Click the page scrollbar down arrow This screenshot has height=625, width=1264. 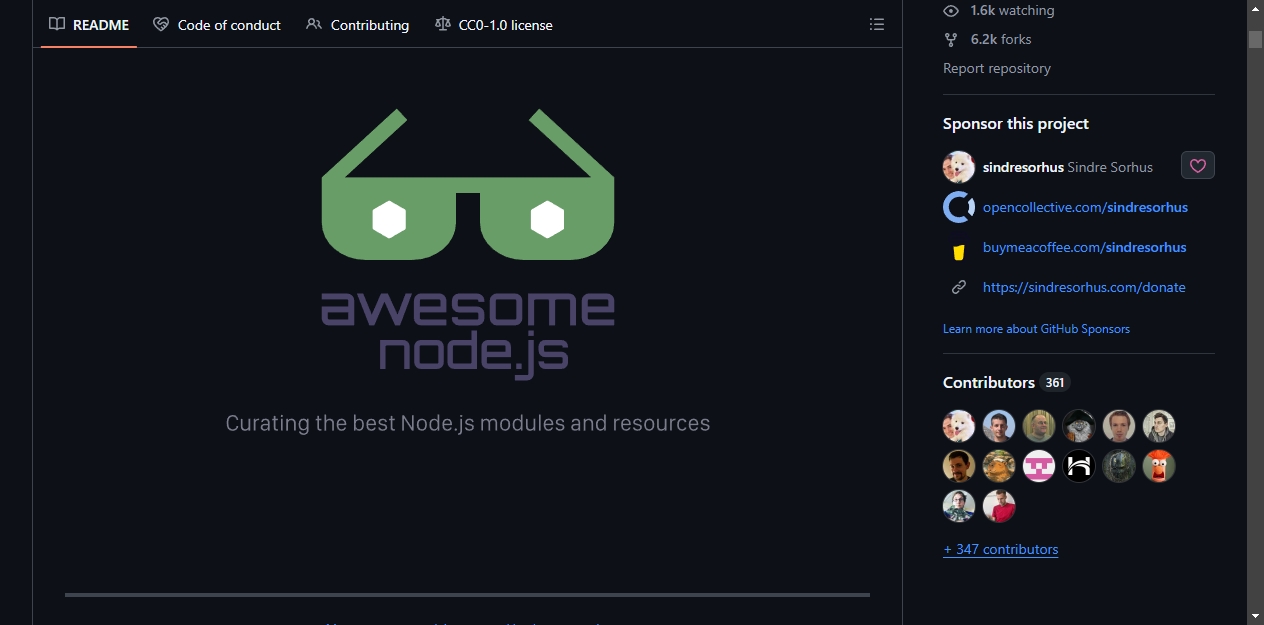tap(1255, 616)
